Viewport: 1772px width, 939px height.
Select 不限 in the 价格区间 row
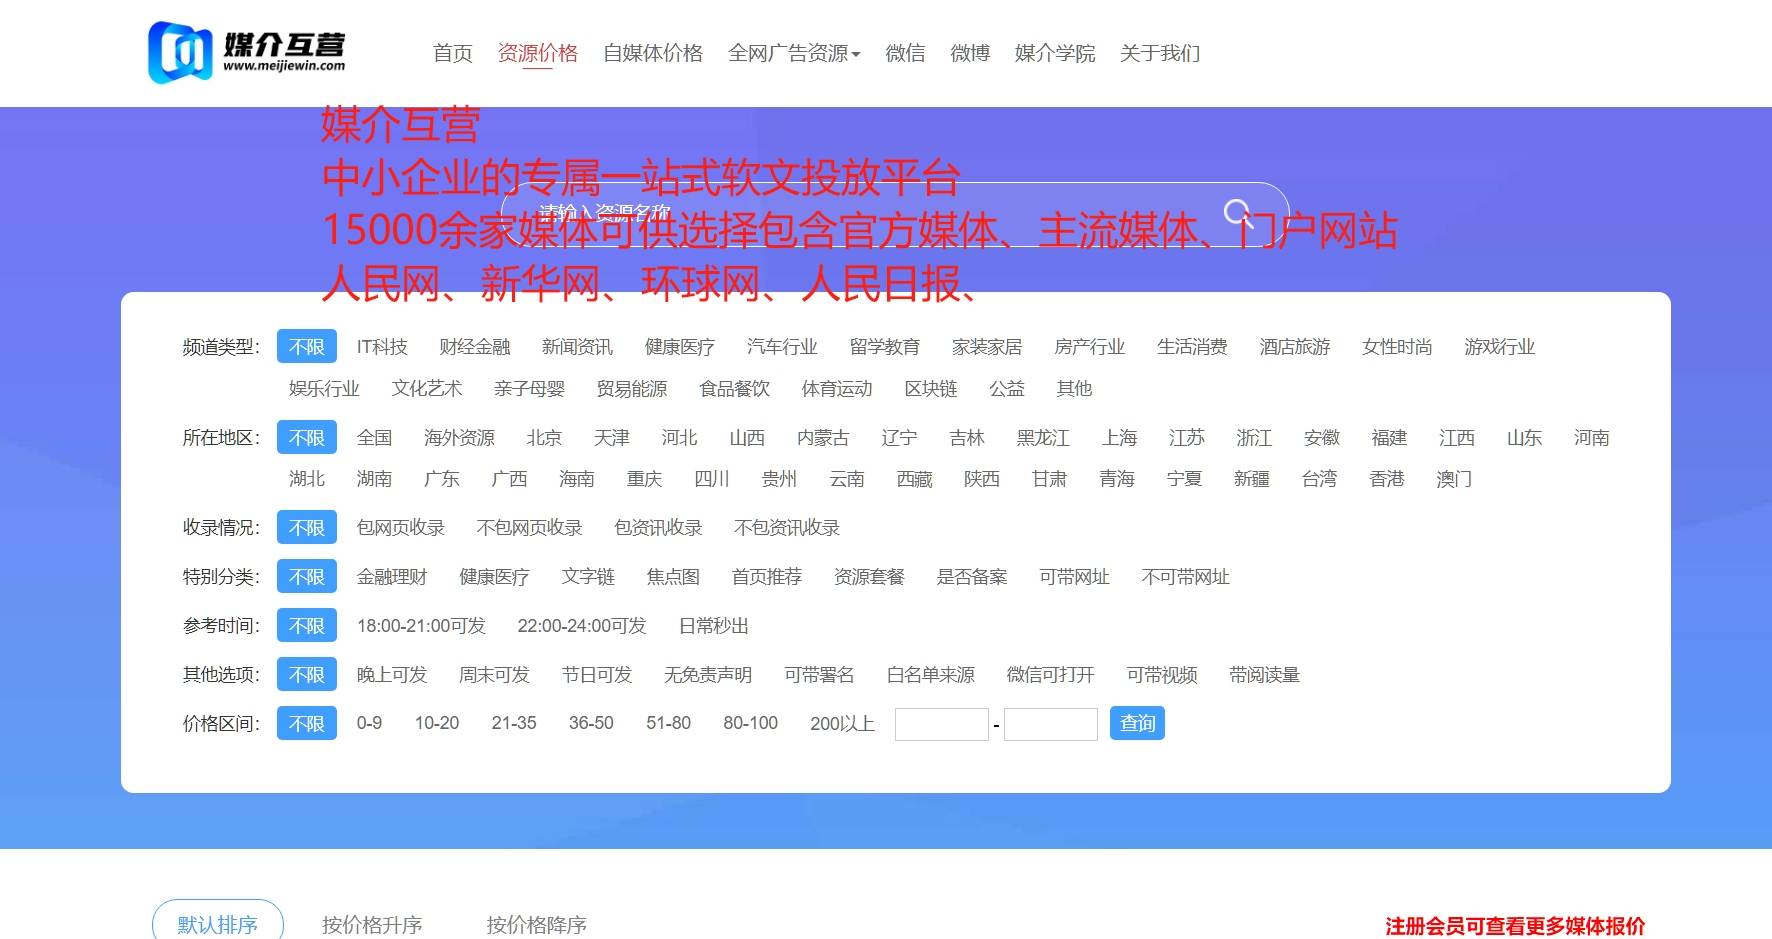pyautogui.click(x=307, y=723)
